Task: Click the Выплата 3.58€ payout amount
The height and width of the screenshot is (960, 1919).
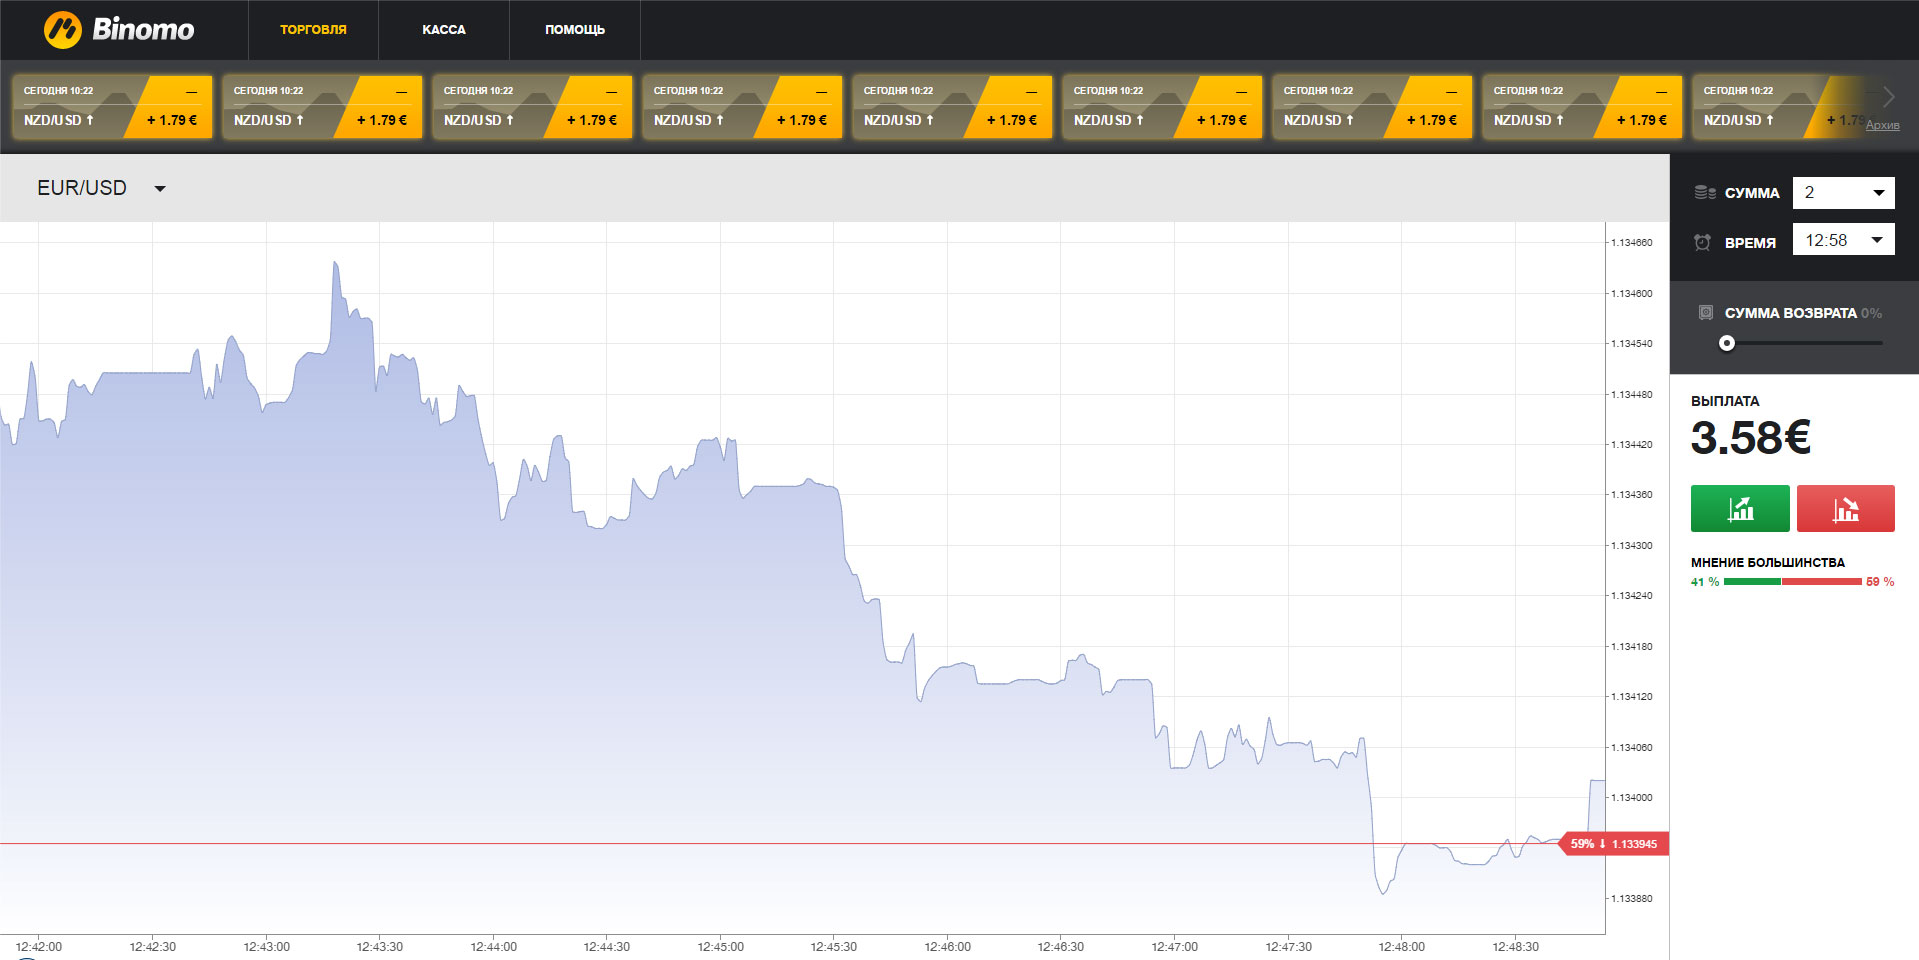Action: (1750, 438)
